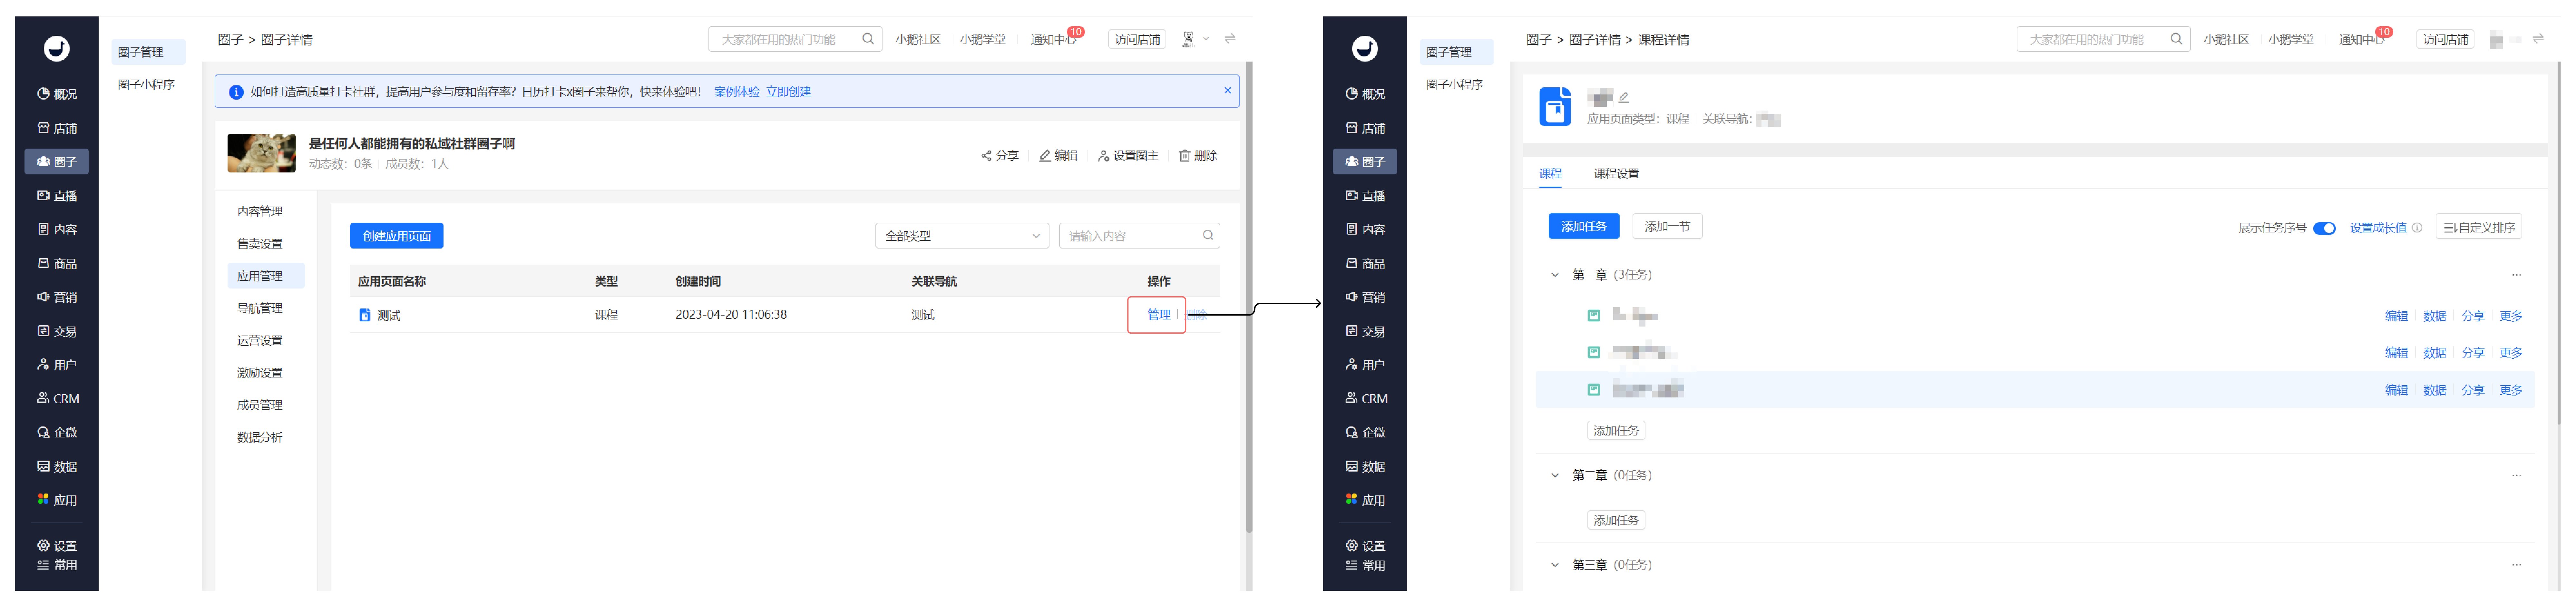Collapse the 第一章 chapter chevron
This screenshot has width=2576, height=606.
click(x=1555, y=275)
